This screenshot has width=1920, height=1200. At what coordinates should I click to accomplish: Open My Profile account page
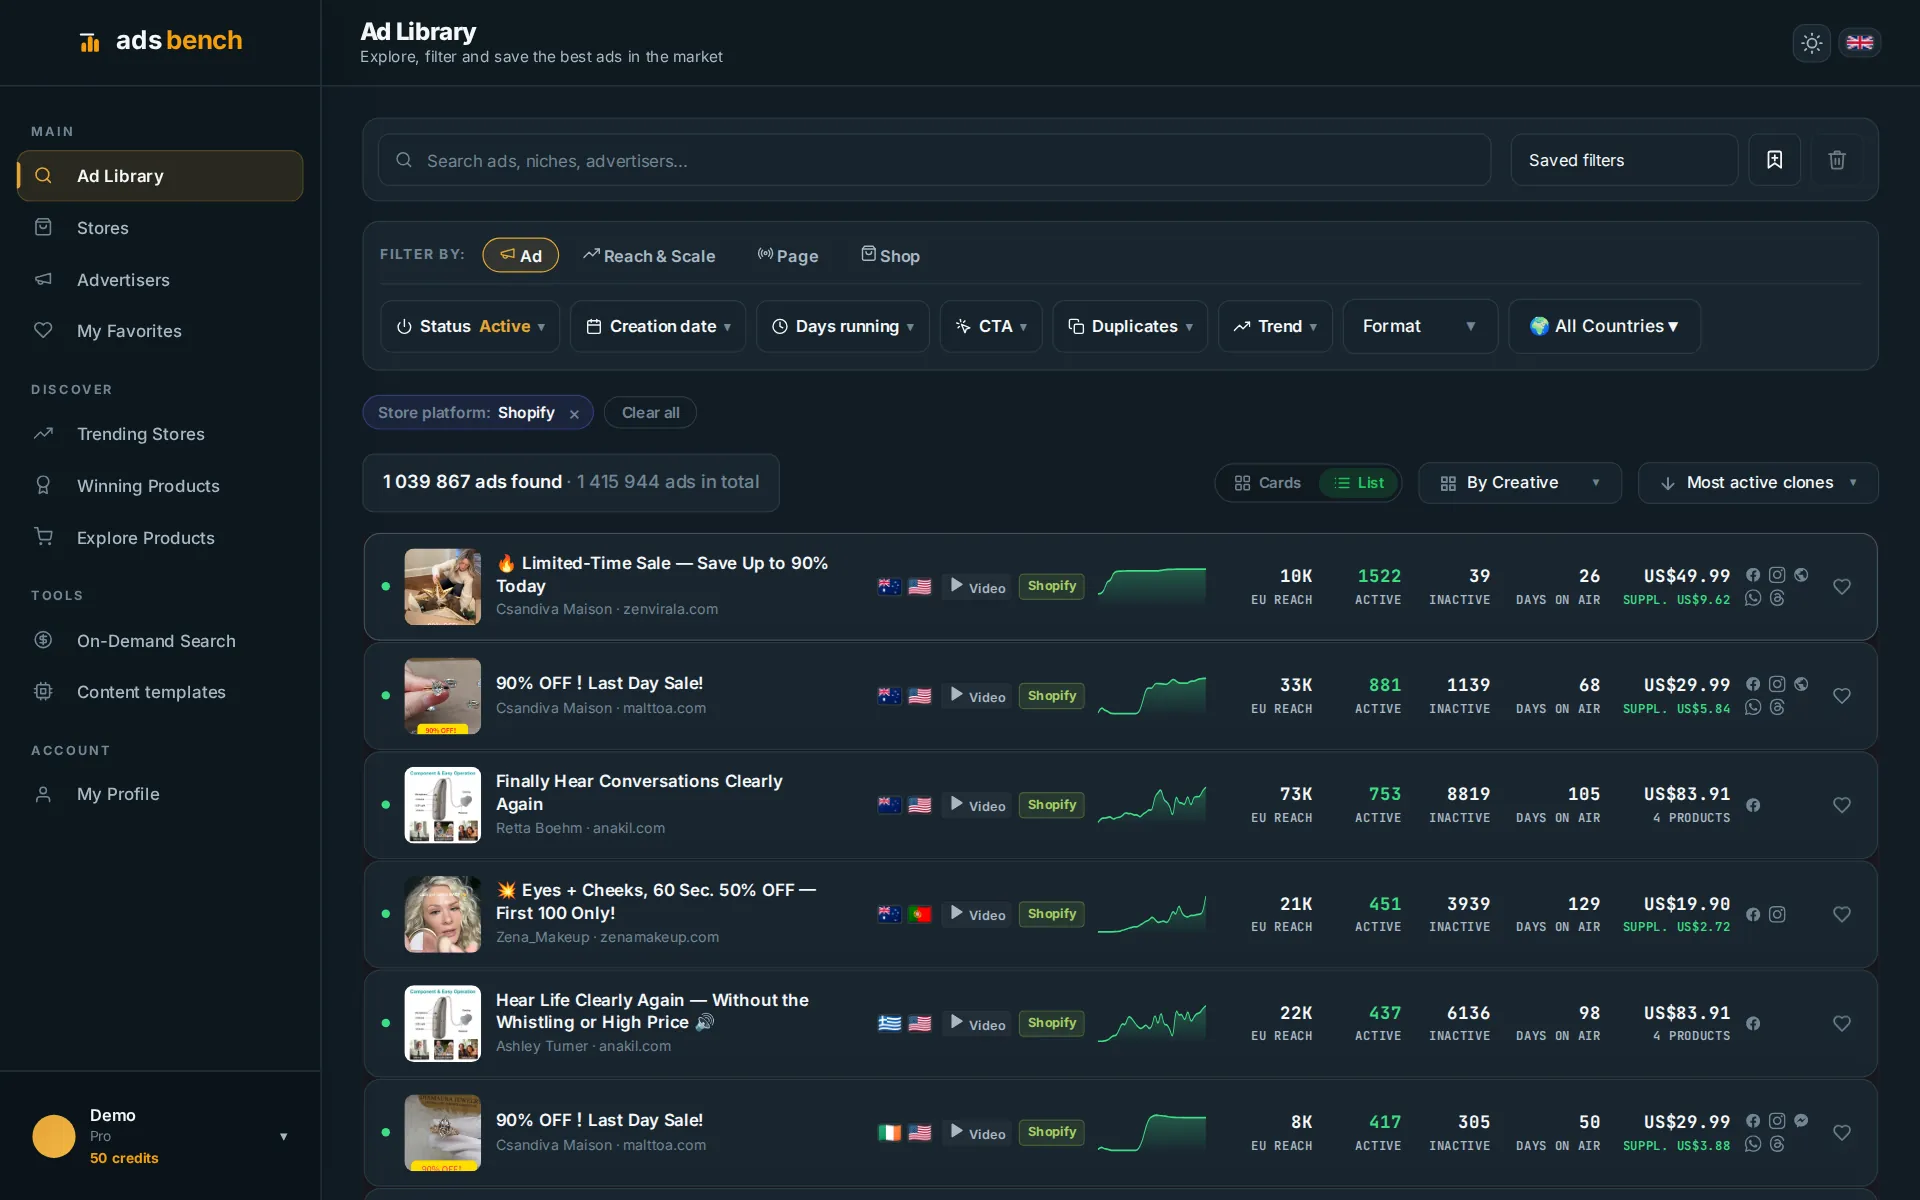pos(160,794)
